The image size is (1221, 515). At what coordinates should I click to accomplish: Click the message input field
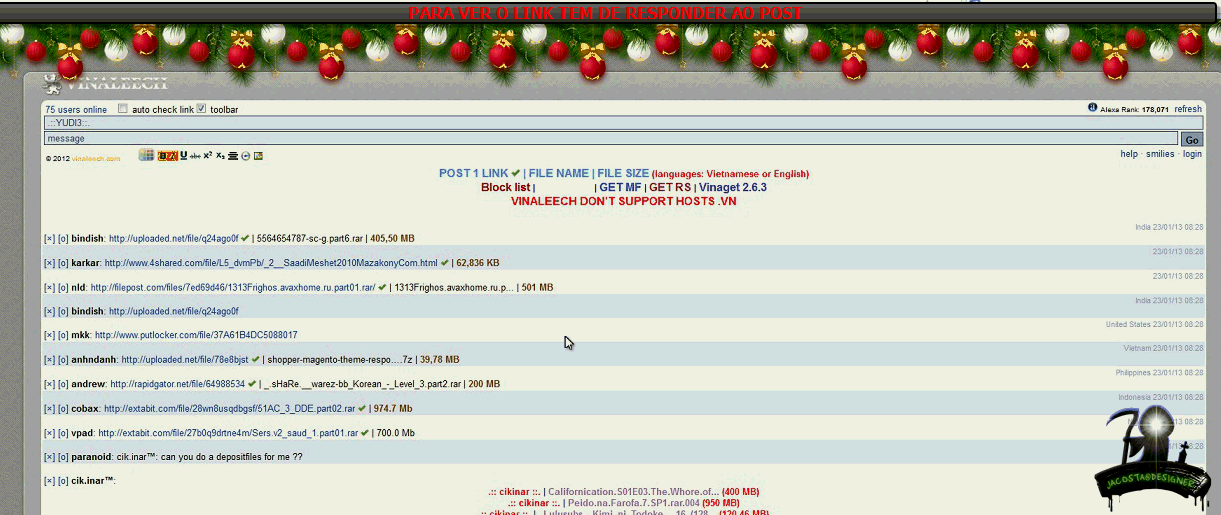[x=610, y=139]
